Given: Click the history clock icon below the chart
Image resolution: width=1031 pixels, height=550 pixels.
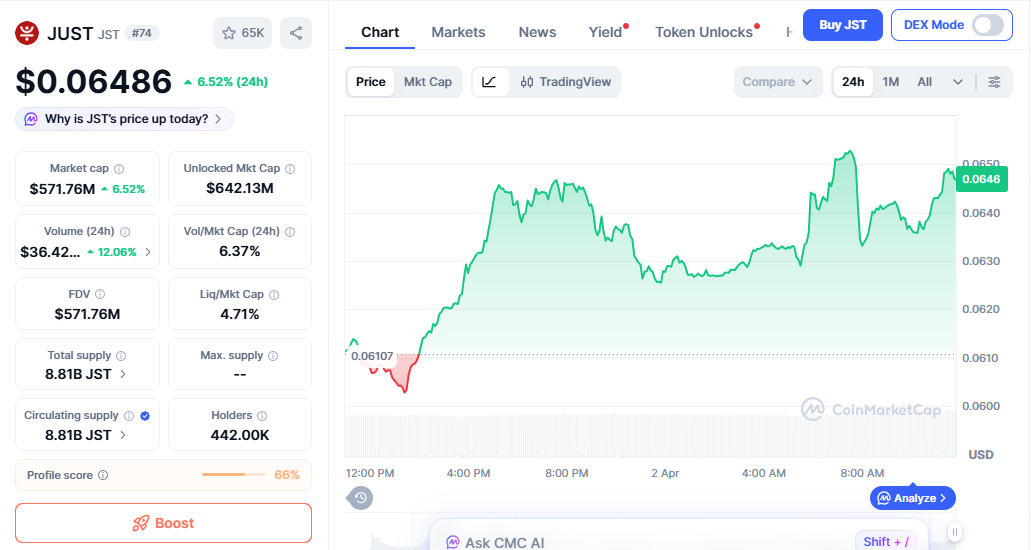Looking at the screenshot, I should click(x=361, y=497).
